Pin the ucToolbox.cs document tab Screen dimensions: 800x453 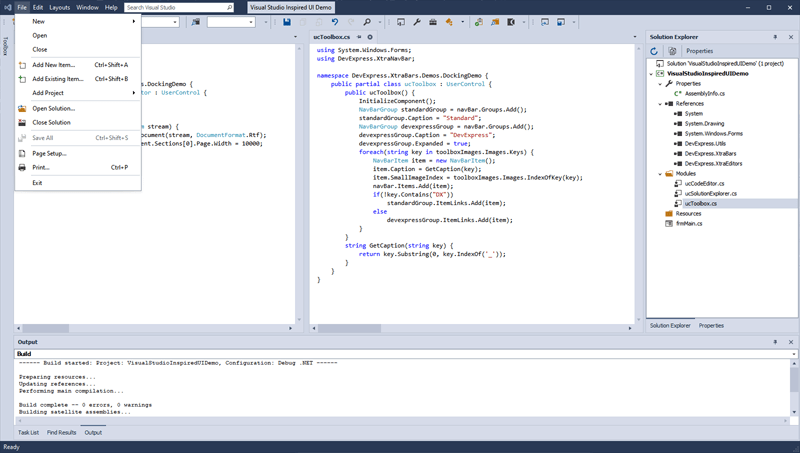(359, 37)
